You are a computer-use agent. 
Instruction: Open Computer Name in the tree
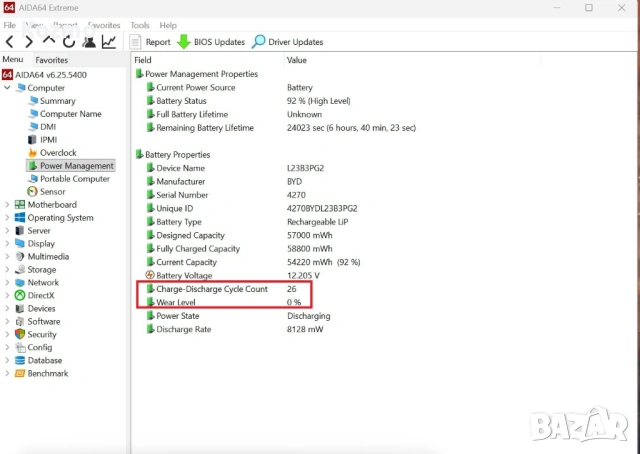[x=65, y=114]
